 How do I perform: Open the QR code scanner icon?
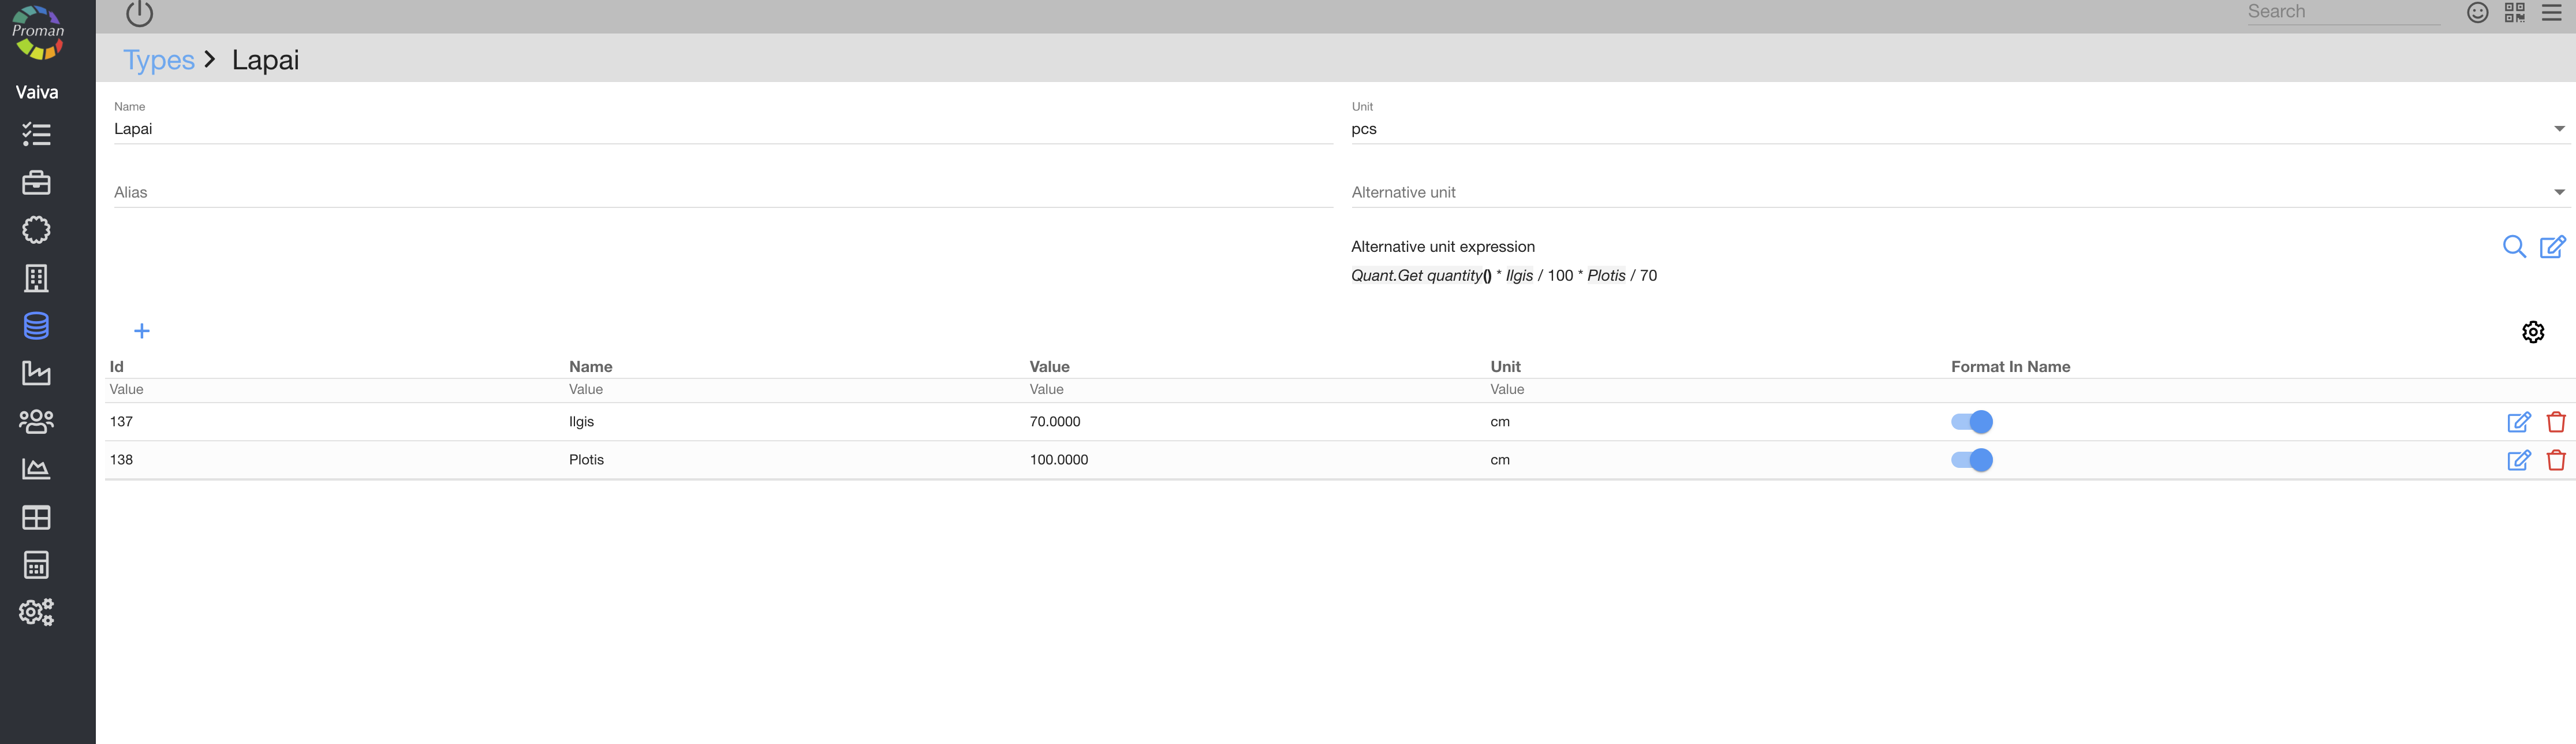pos(2514,12)
